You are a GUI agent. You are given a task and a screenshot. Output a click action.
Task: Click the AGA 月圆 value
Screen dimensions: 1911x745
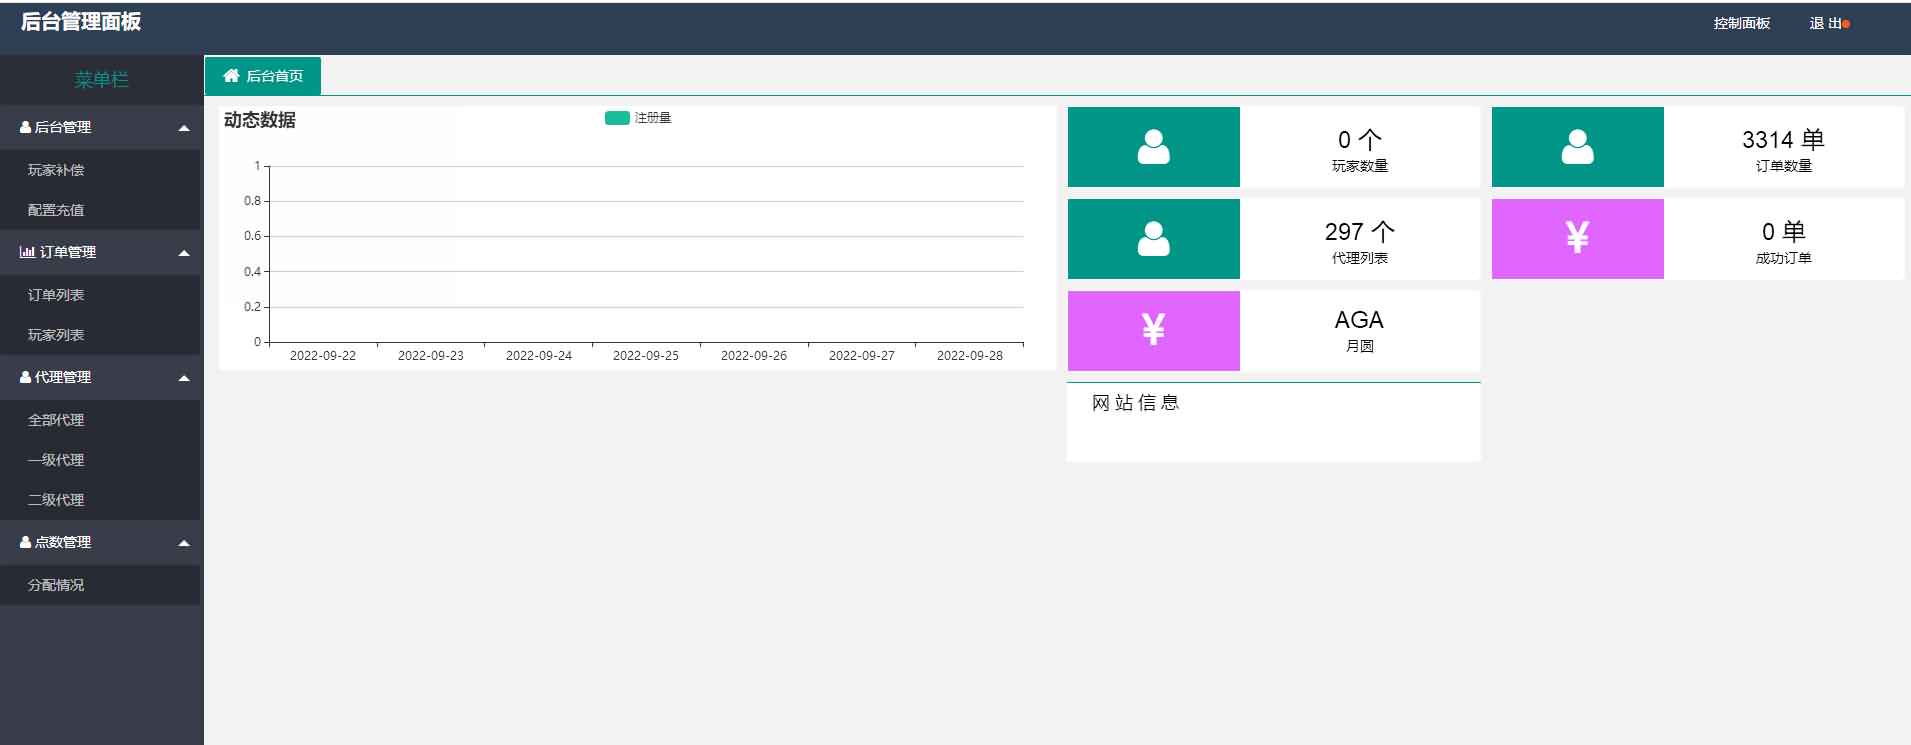tap(1359, 320)
